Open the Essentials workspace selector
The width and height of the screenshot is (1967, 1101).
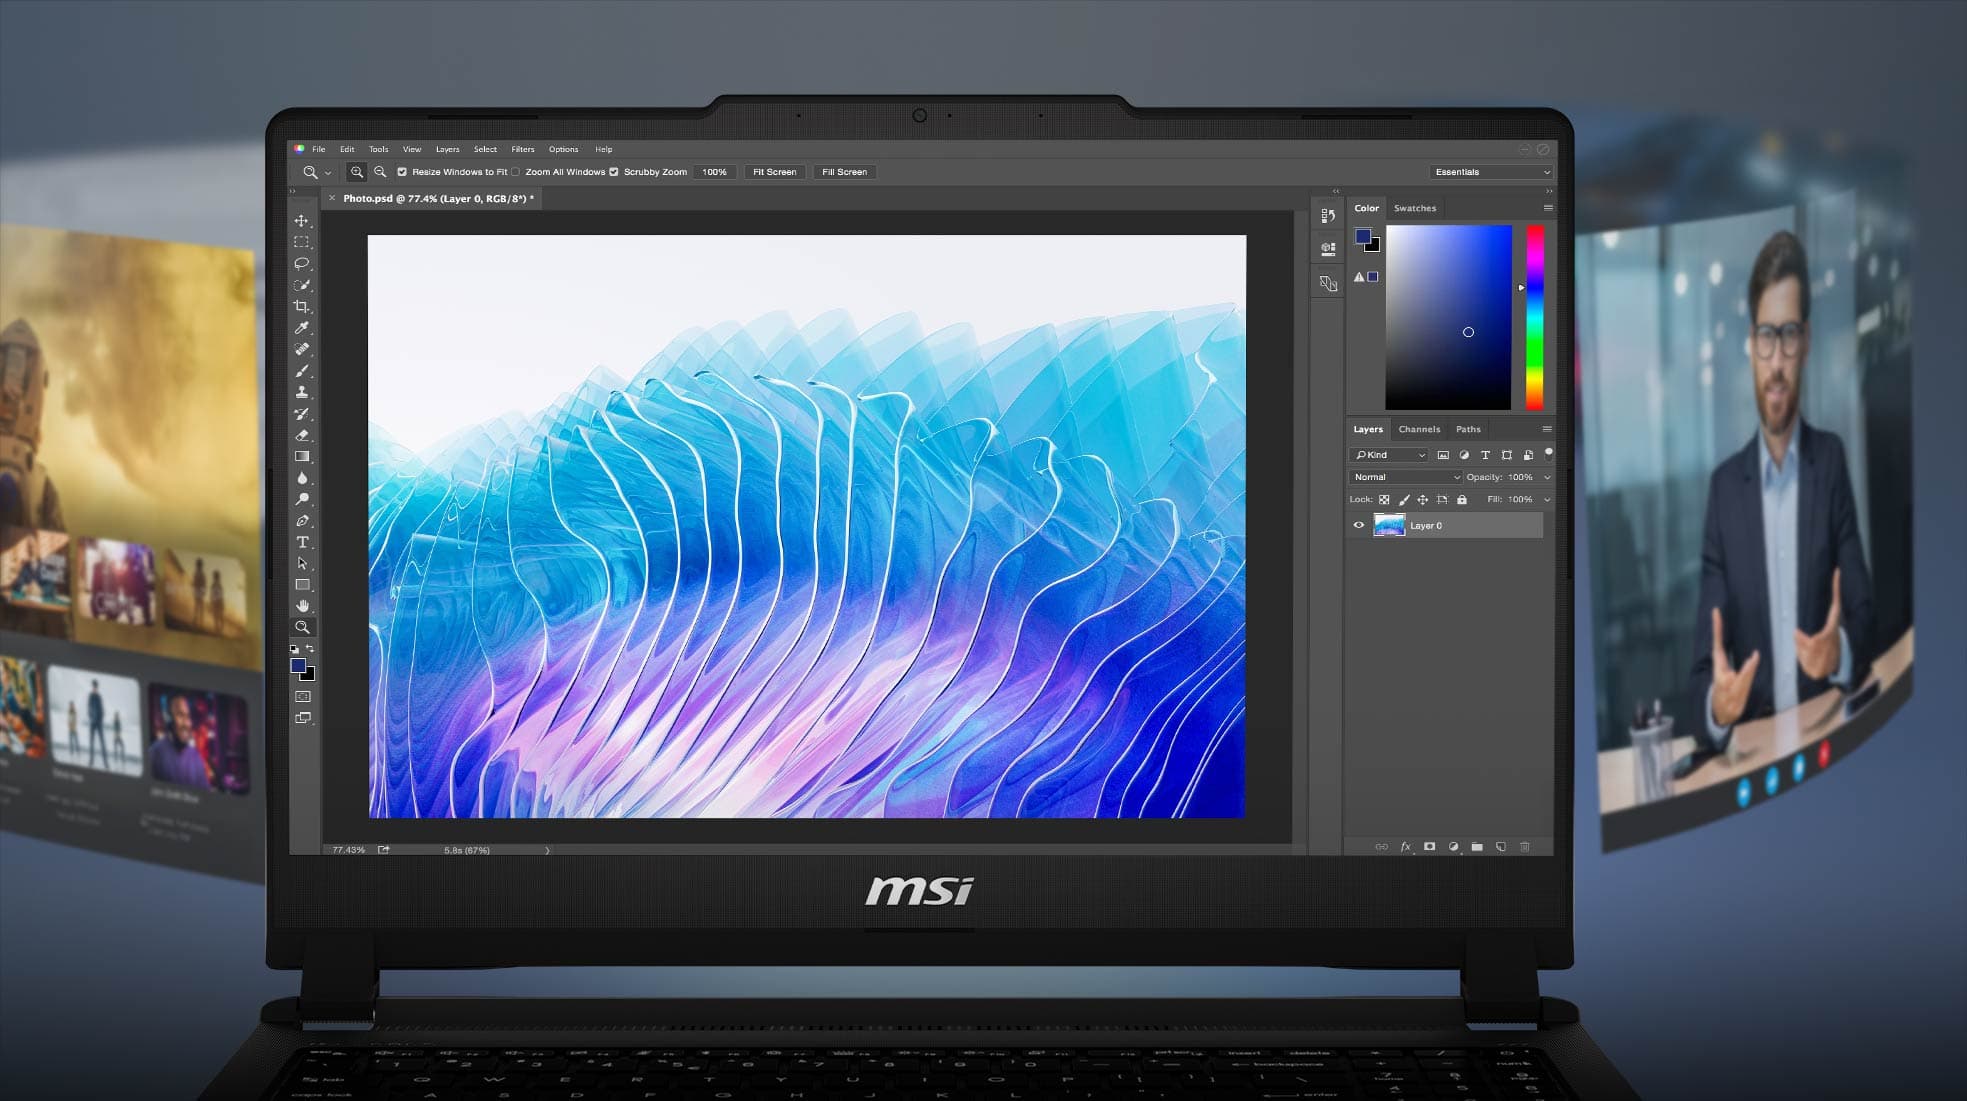[x=1492, y=171]
